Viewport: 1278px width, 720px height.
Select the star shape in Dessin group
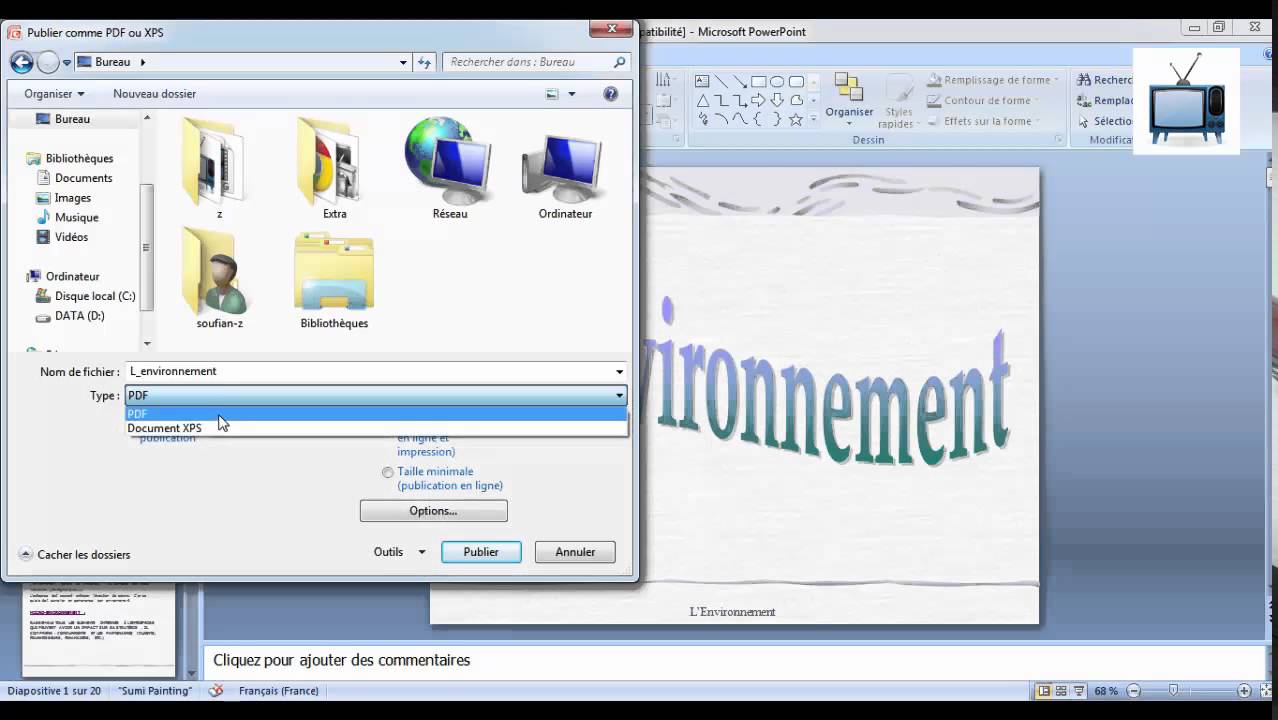point(795,119)
